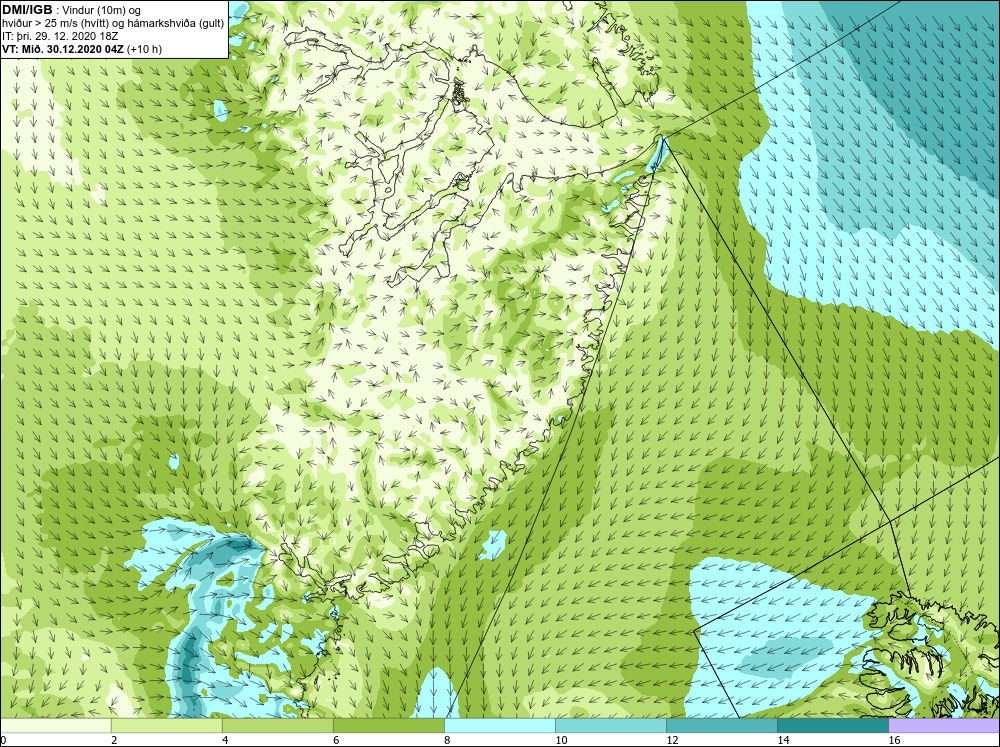The image size is (1000, 747).
Task: Click the 8–10 m/s light cyan legend segment
Action: [500, 725]
